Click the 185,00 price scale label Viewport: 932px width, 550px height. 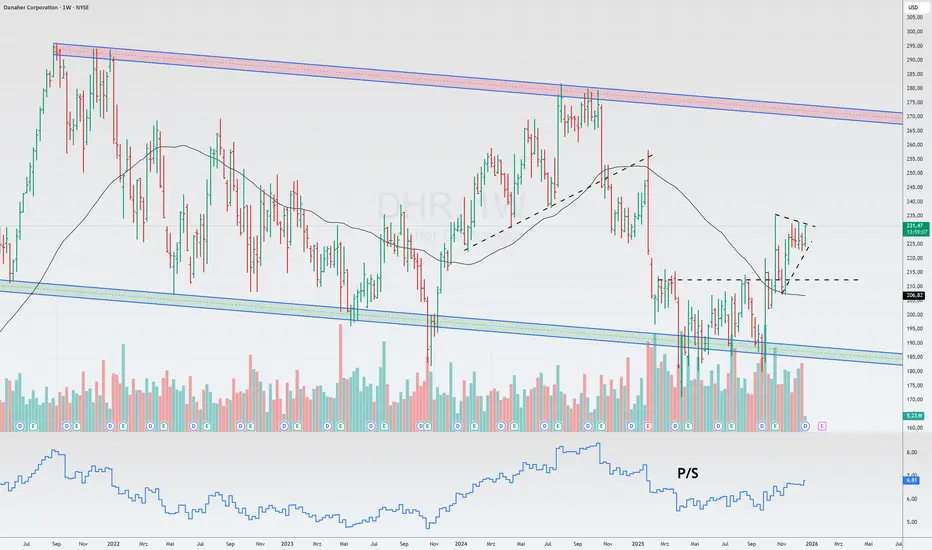(914, 357)
